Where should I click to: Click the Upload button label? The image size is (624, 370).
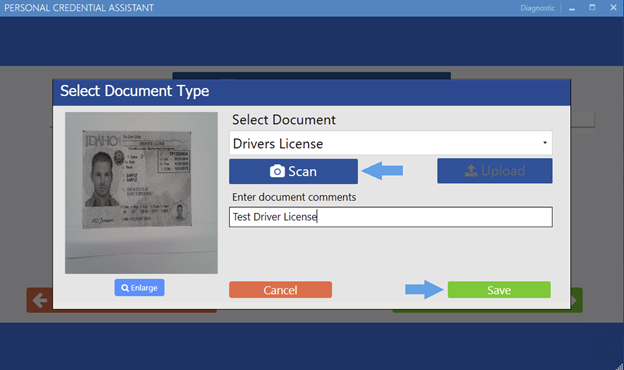pyautogui.click(x=503, y=171)
